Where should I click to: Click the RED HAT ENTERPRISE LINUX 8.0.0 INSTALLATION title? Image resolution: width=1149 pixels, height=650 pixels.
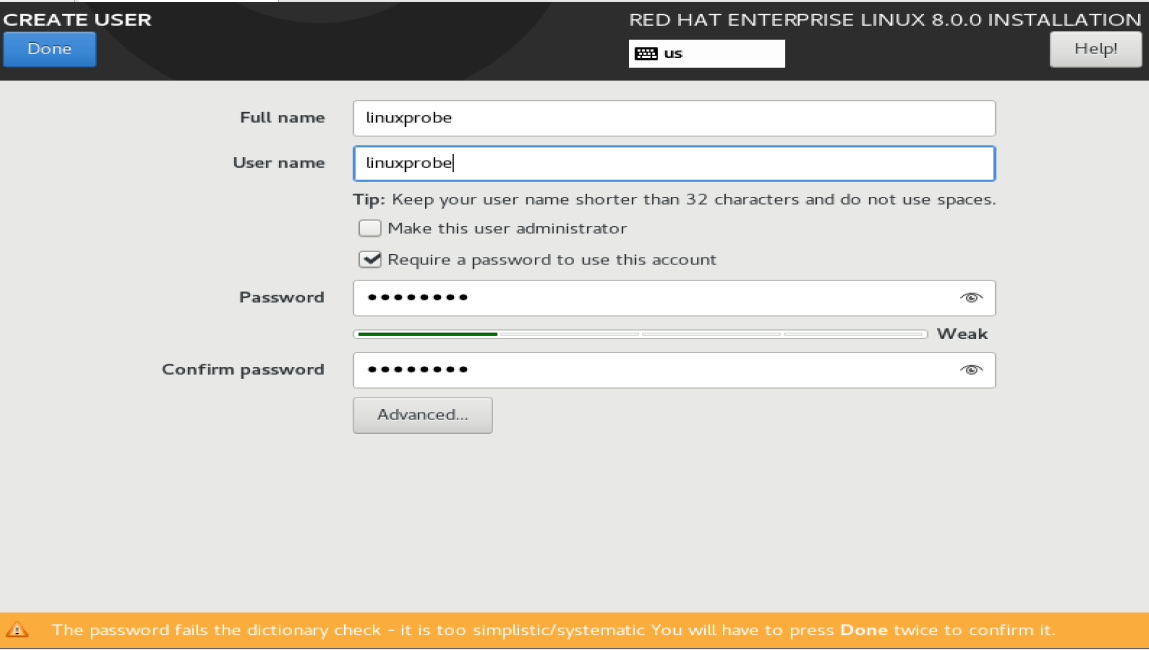point(884,20)
